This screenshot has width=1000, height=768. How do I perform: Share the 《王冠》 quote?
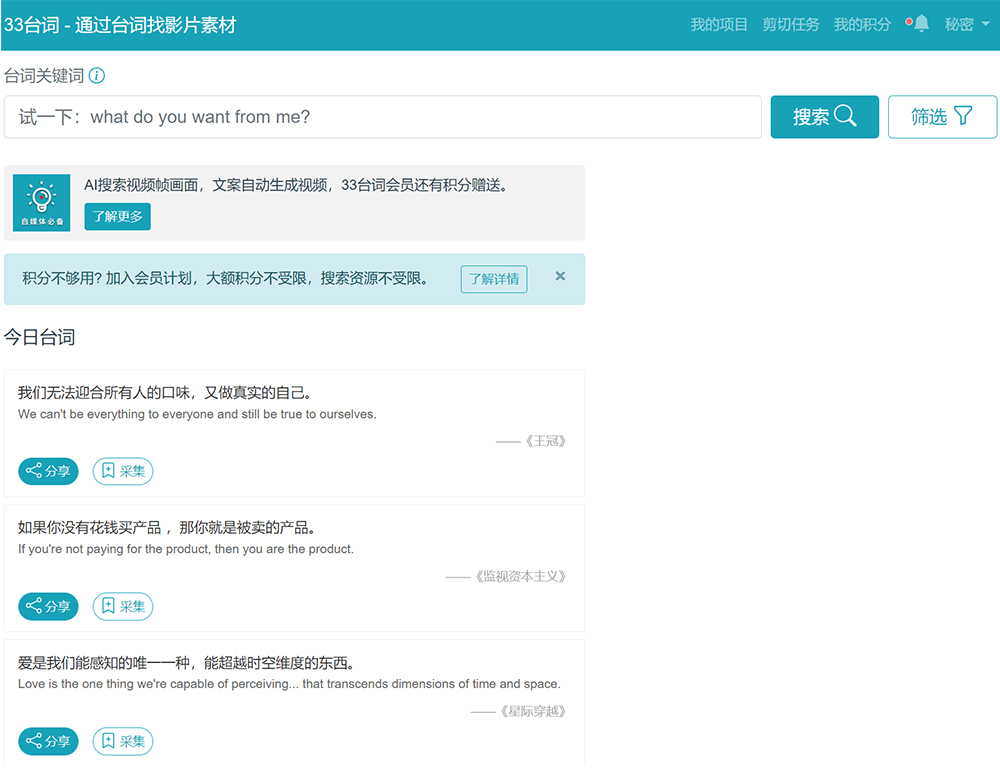(48, 471)
